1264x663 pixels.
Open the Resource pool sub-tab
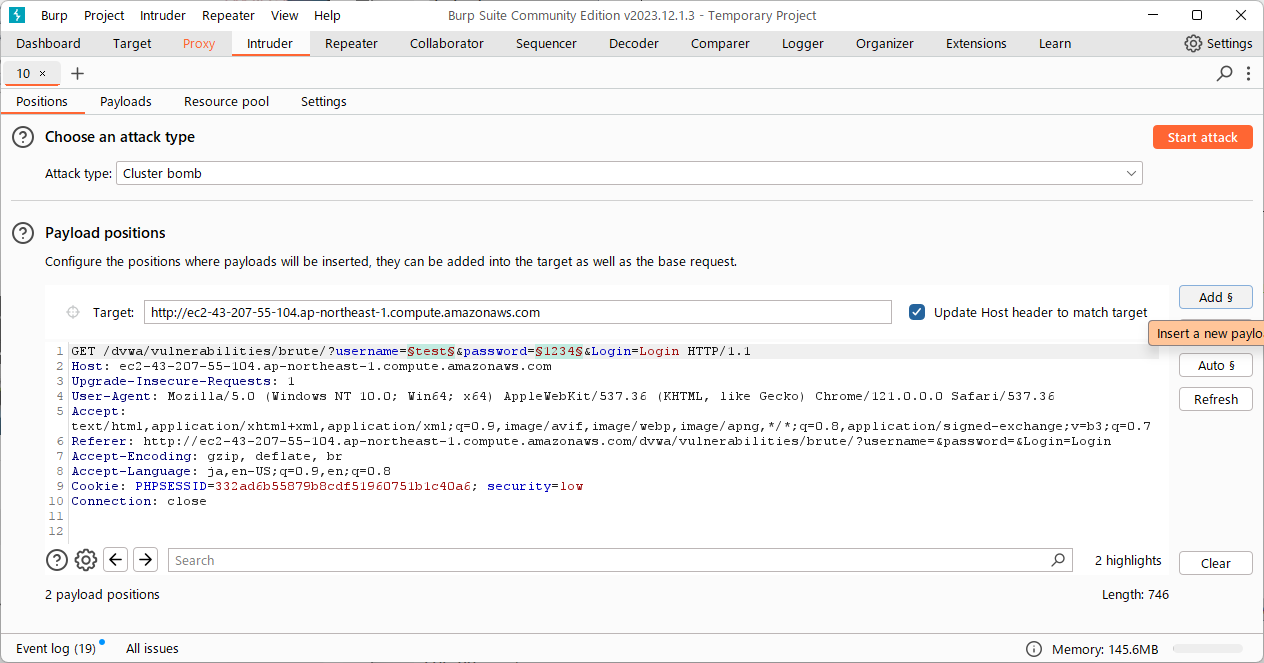(x=227, y=102)
